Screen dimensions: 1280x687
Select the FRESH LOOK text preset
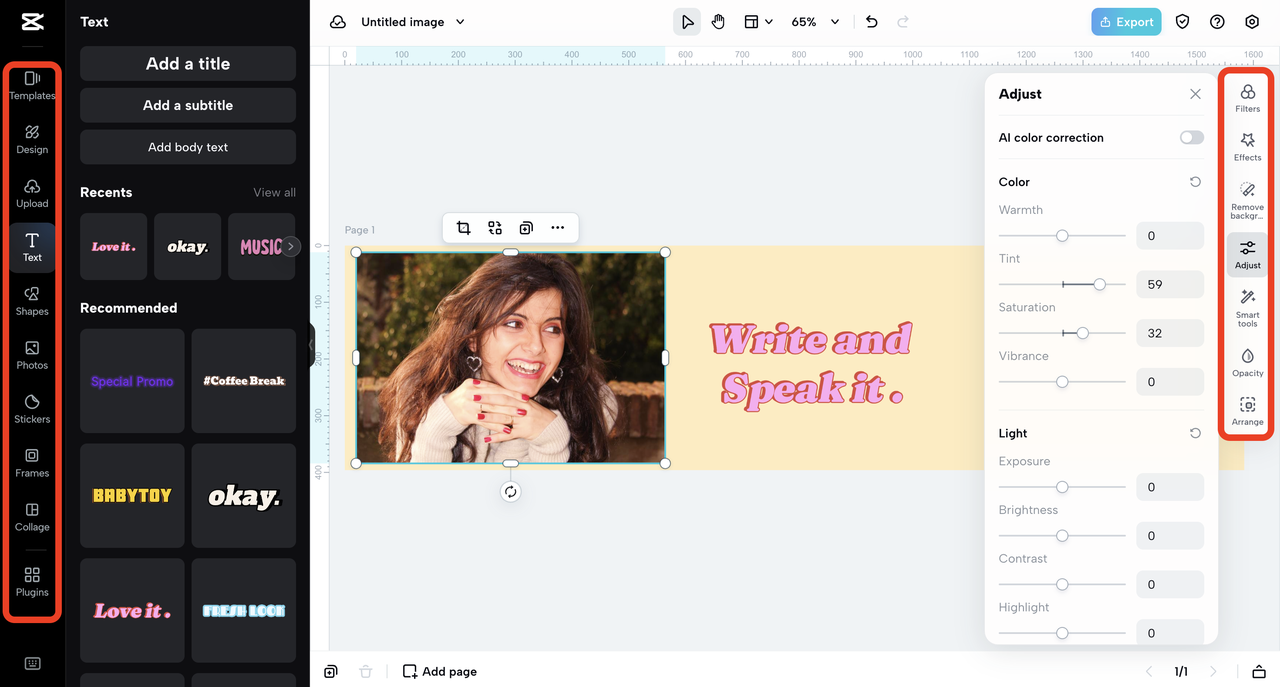pos(244,611)
